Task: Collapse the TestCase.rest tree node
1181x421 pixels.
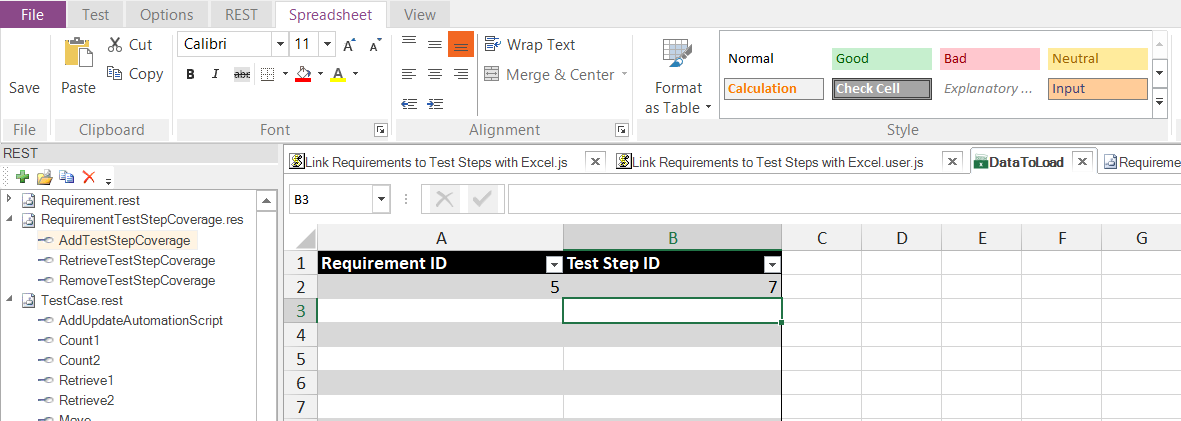Action: coord(10,300)
